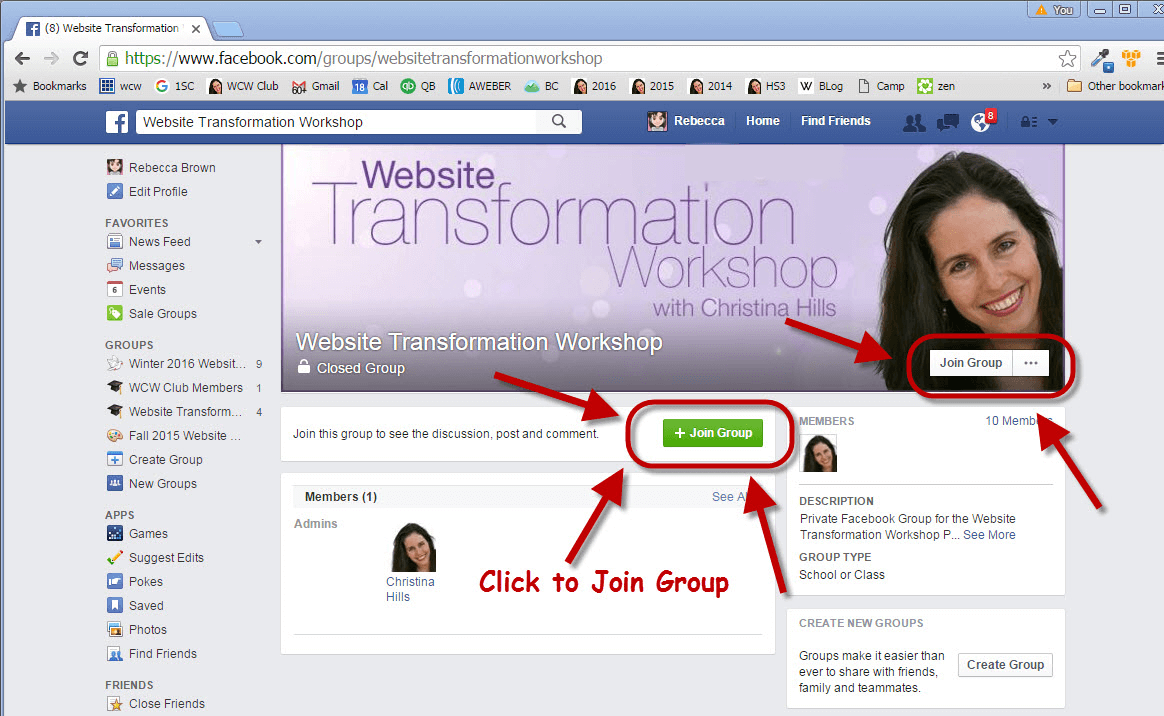This screenshot has height=716, width=1164.
Task: Open the privacy shortcuts lock icon
Action: (1029, 122)
